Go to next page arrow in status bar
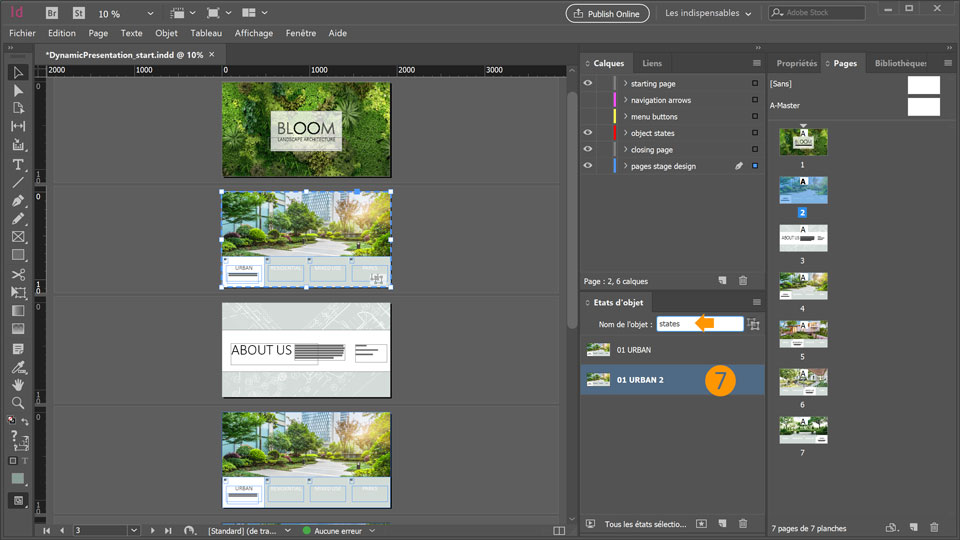Viewport: 960px width, 540px height. pyautogui.click(x=152, y=531)
